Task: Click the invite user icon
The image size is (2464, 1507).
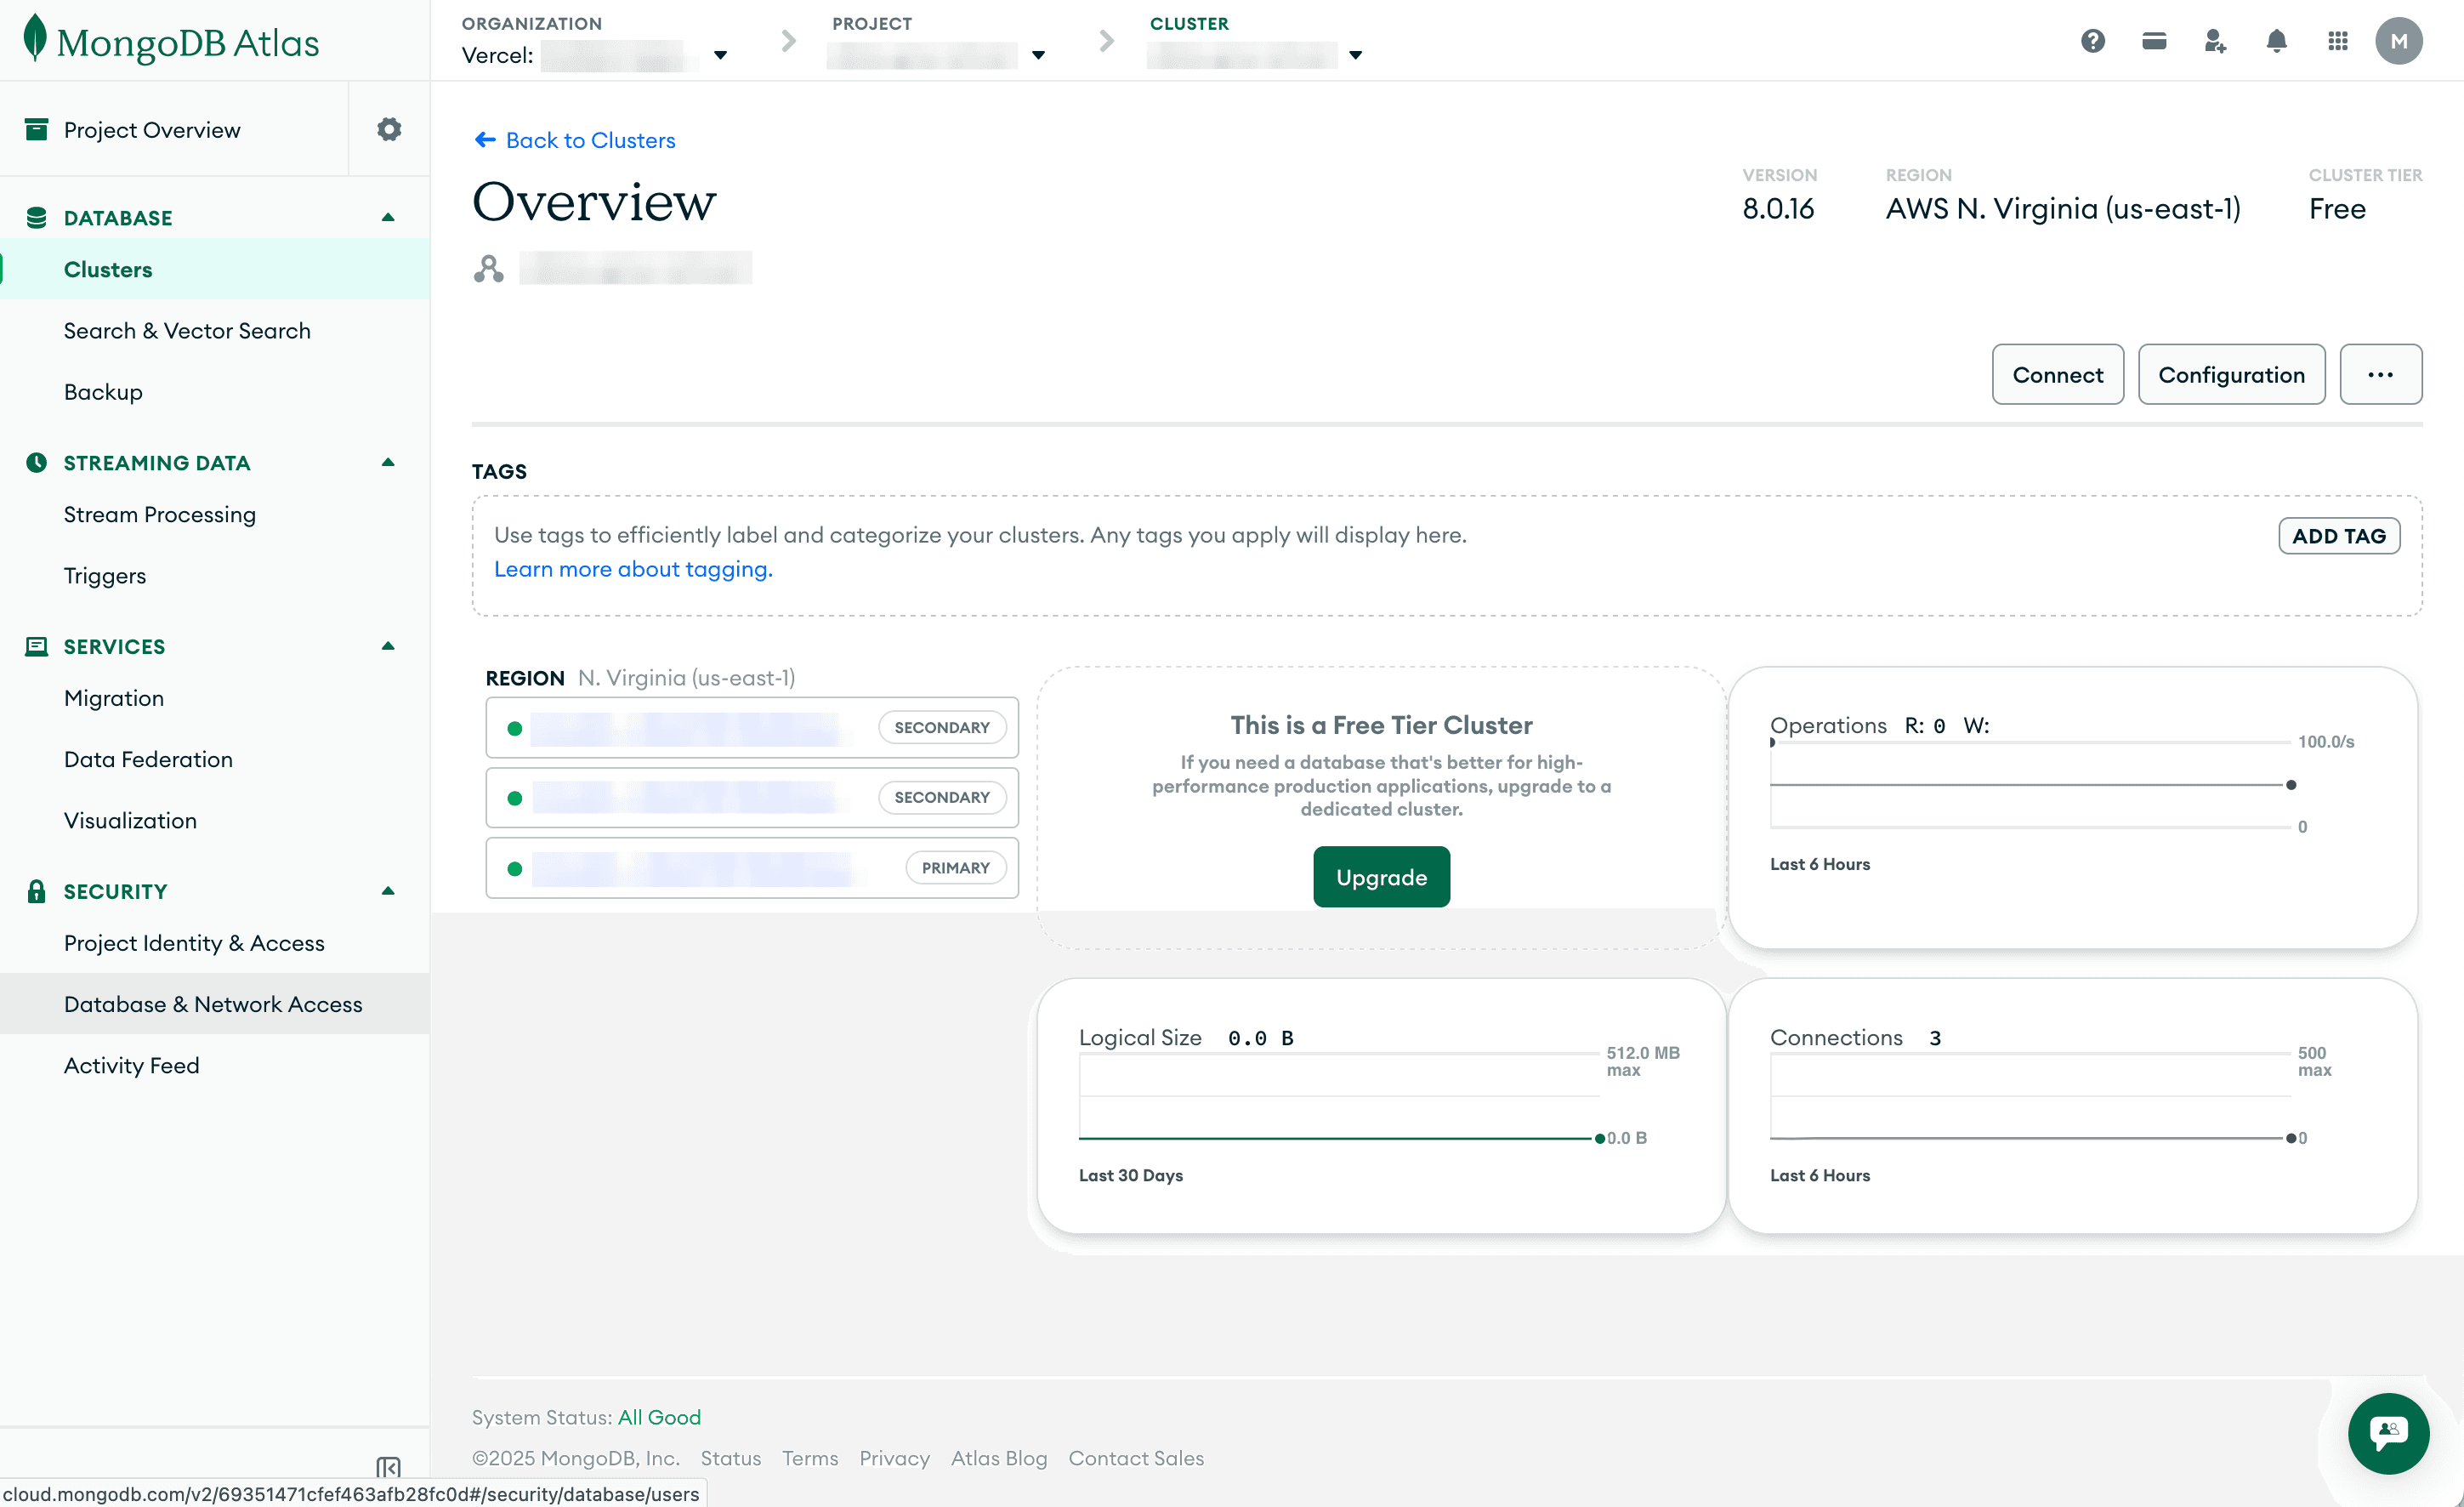Action: (x=2214, y=41)
